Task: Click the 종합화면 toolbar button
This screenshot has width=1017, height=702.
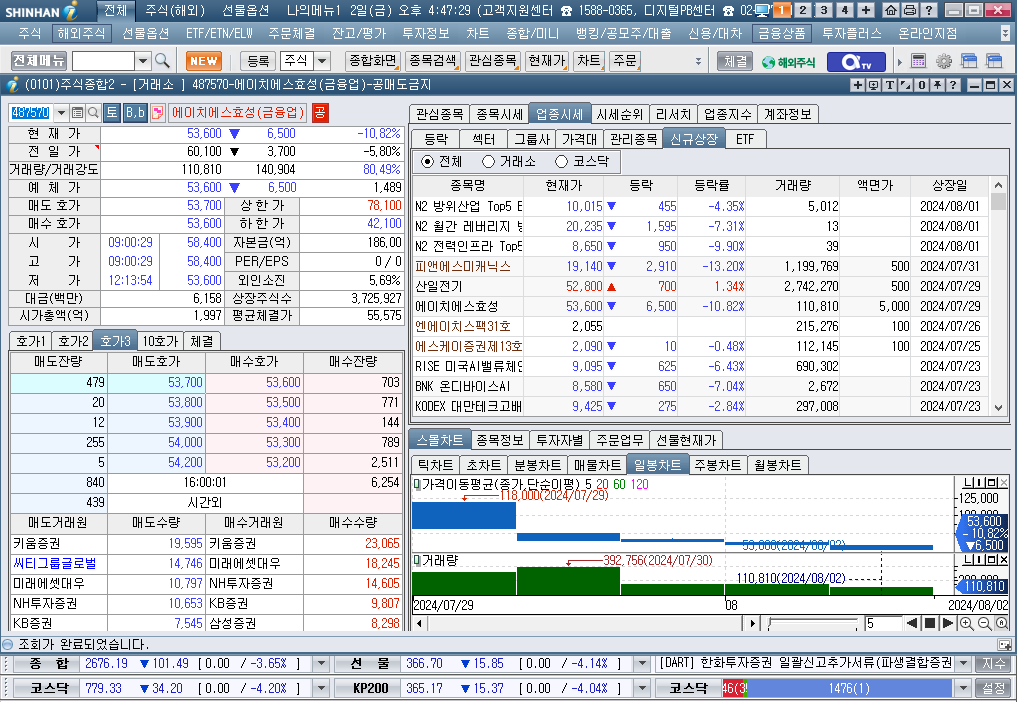Action: tap(372, 61)
